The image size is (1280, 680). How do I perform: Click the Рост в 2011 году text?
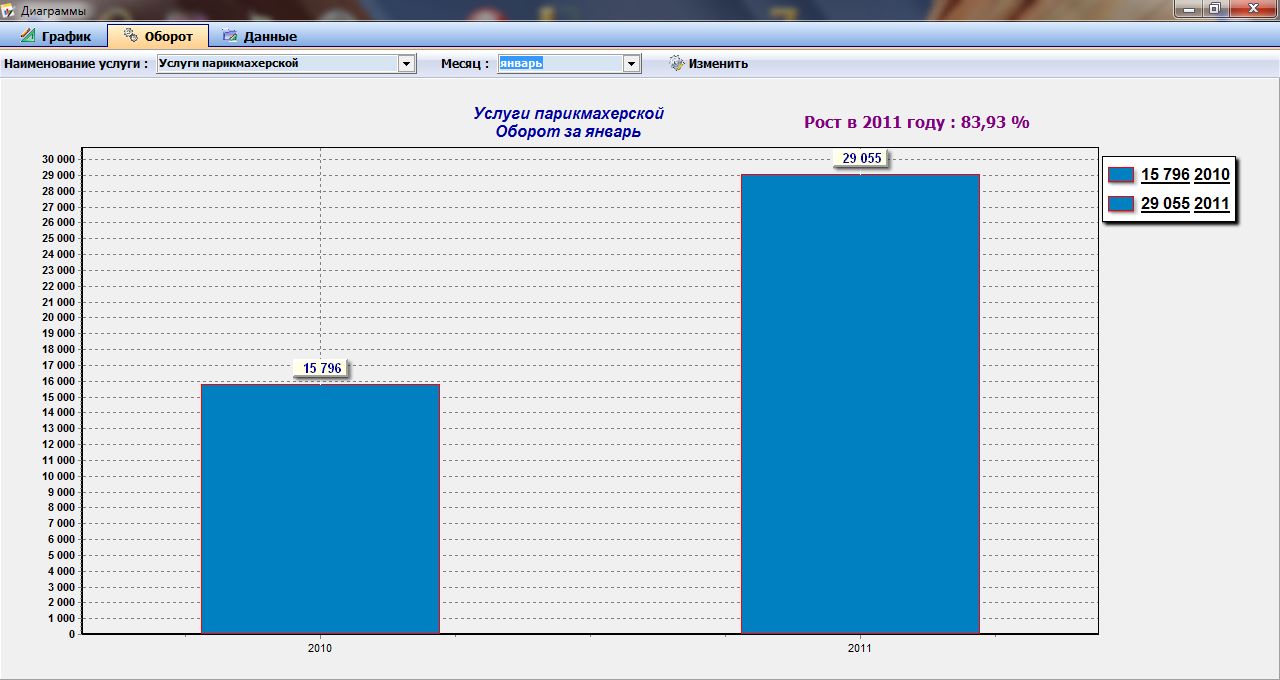917,122
